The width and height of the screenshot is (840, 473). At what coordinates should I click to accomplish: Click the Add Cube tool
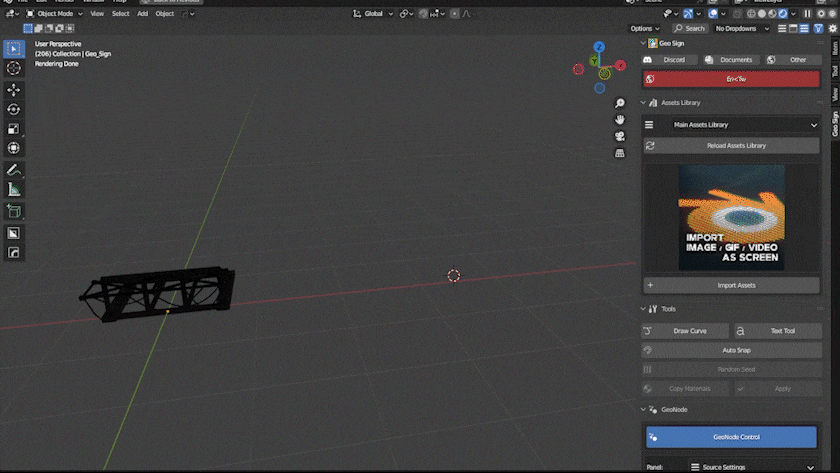14,211
